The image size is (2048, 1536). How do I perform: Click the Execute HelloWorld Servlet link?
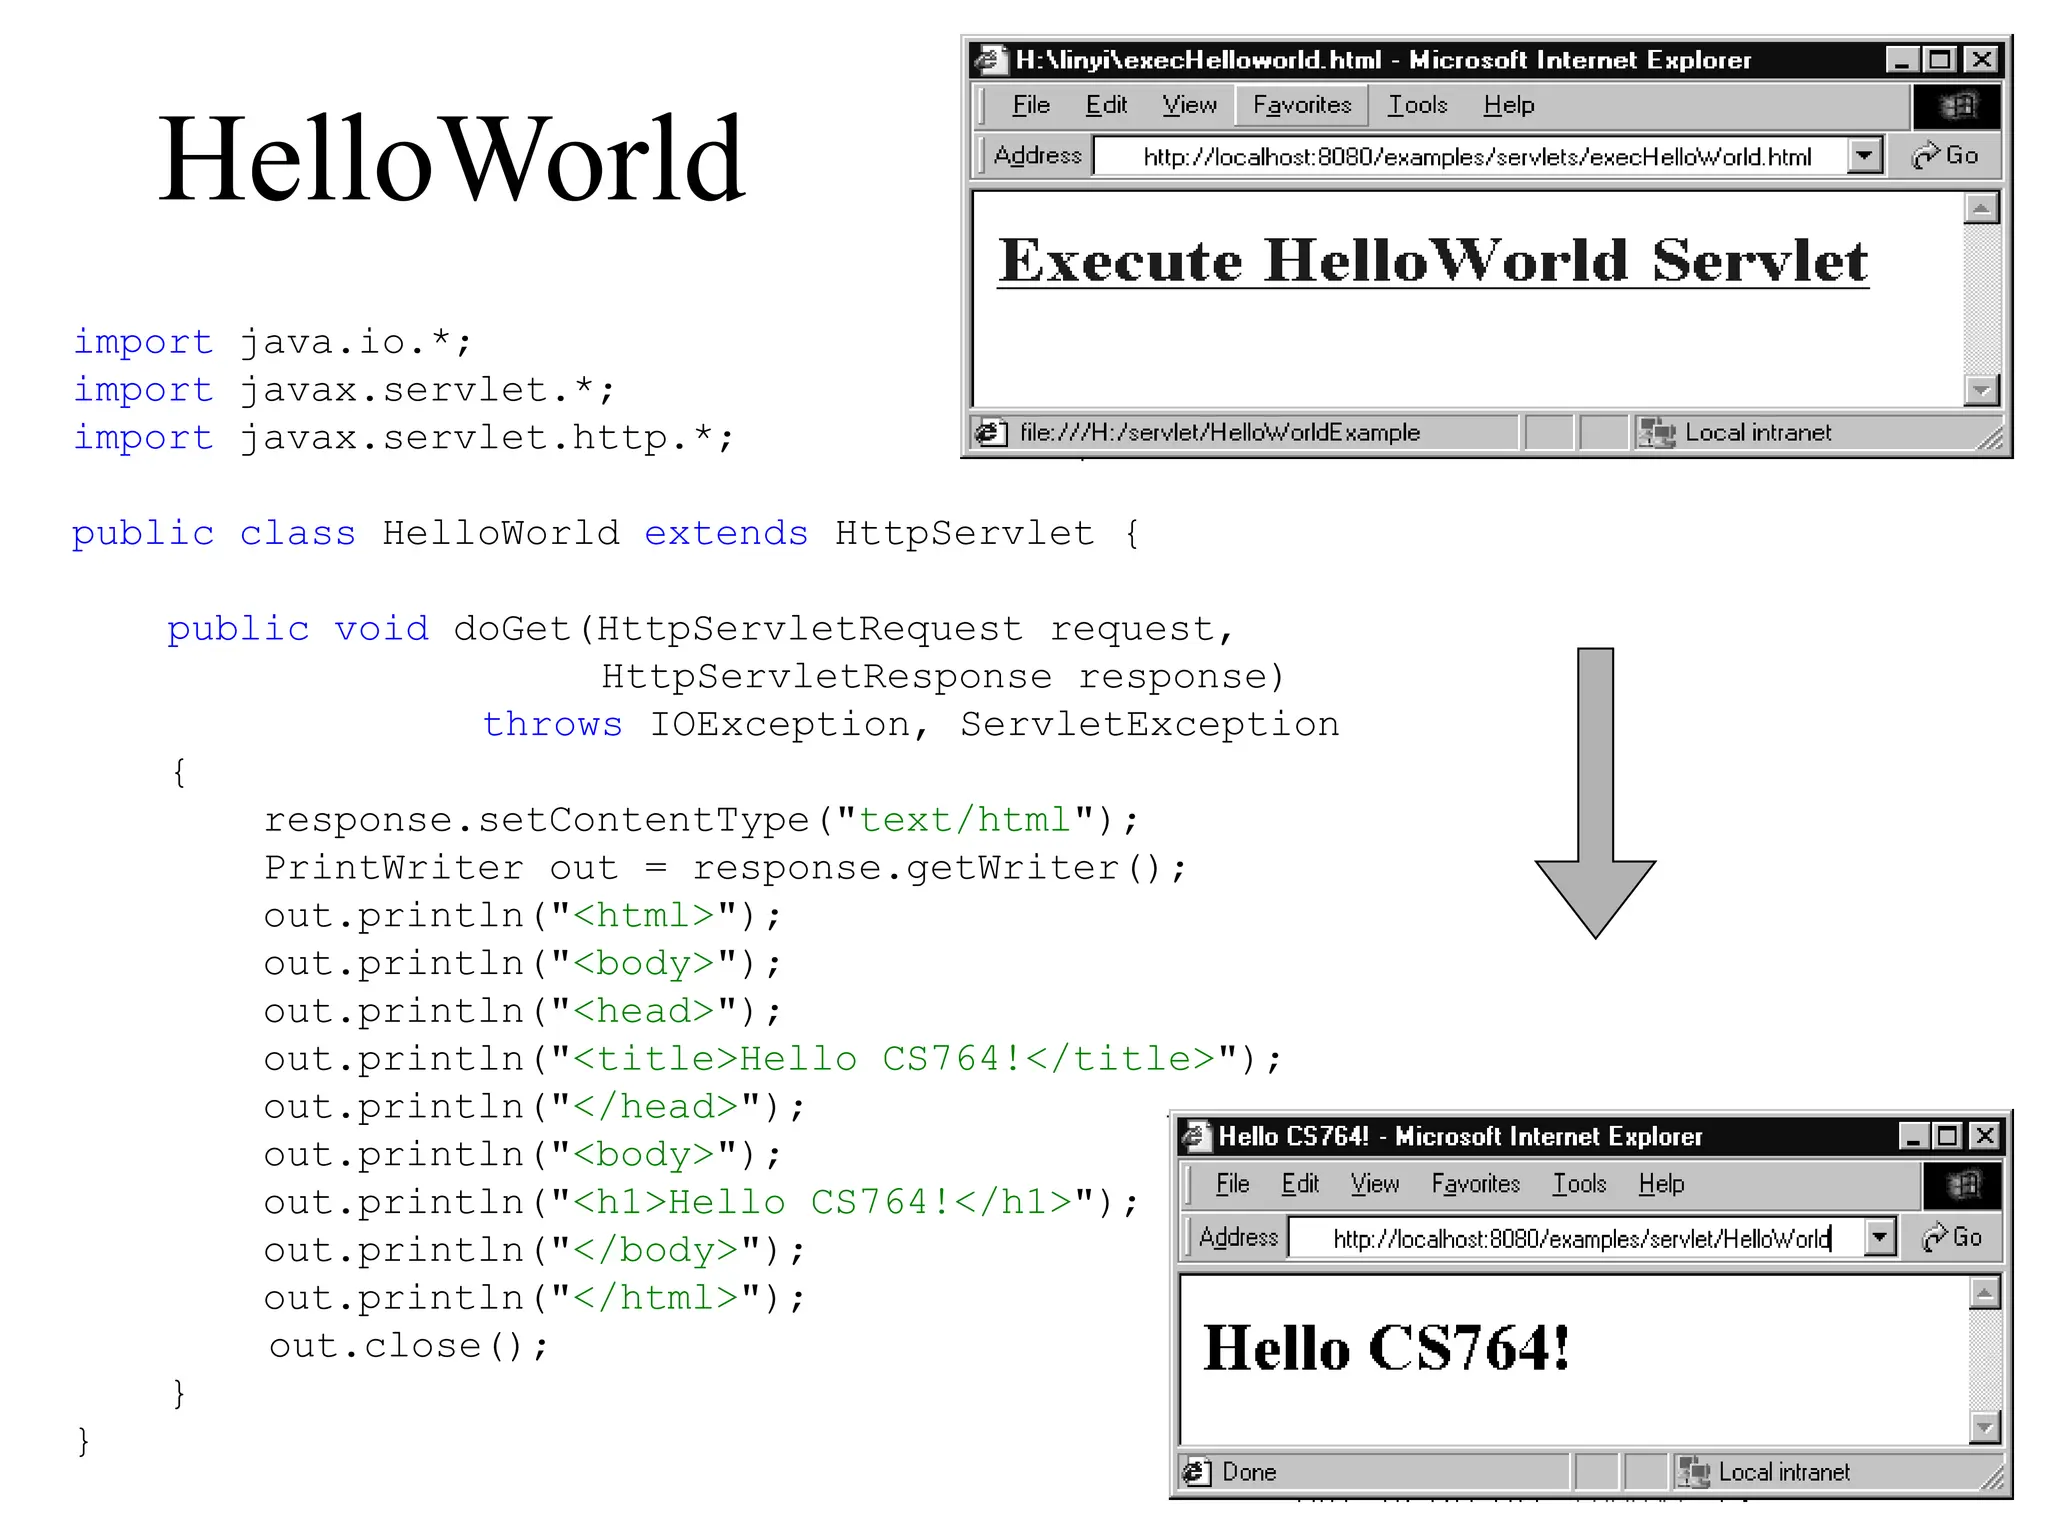1432,262
